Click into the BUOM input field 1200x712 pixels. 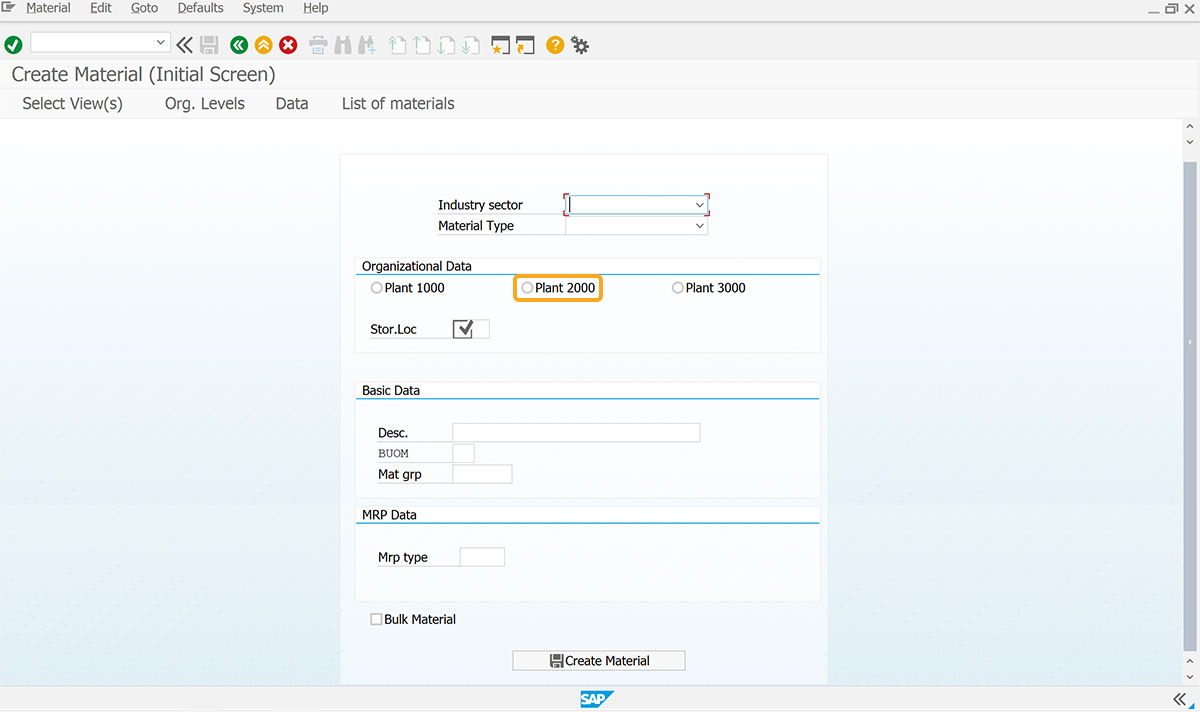pos(464,454)
